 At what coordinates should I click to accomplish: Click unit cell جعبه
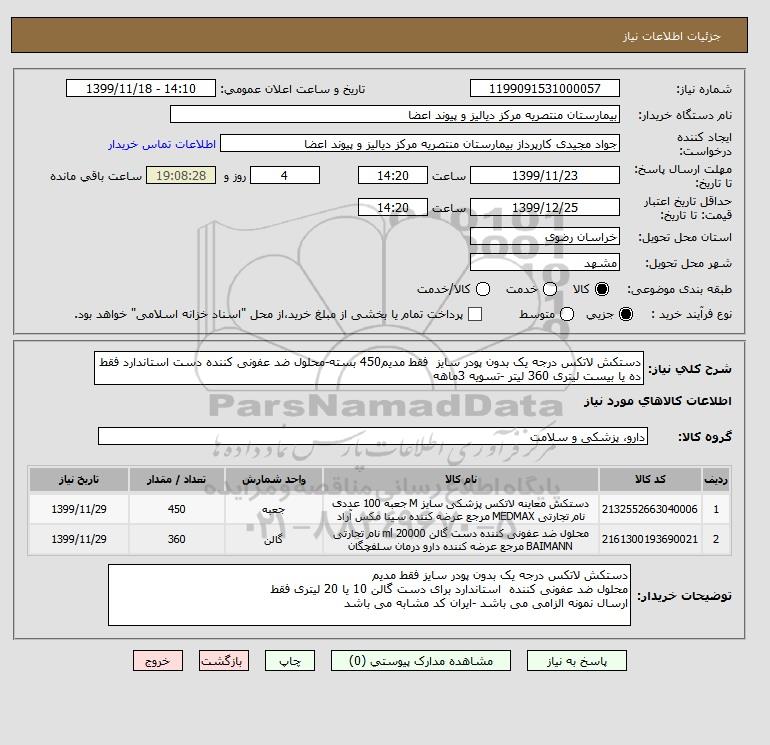pyautogui.click(x=274, y=509)
